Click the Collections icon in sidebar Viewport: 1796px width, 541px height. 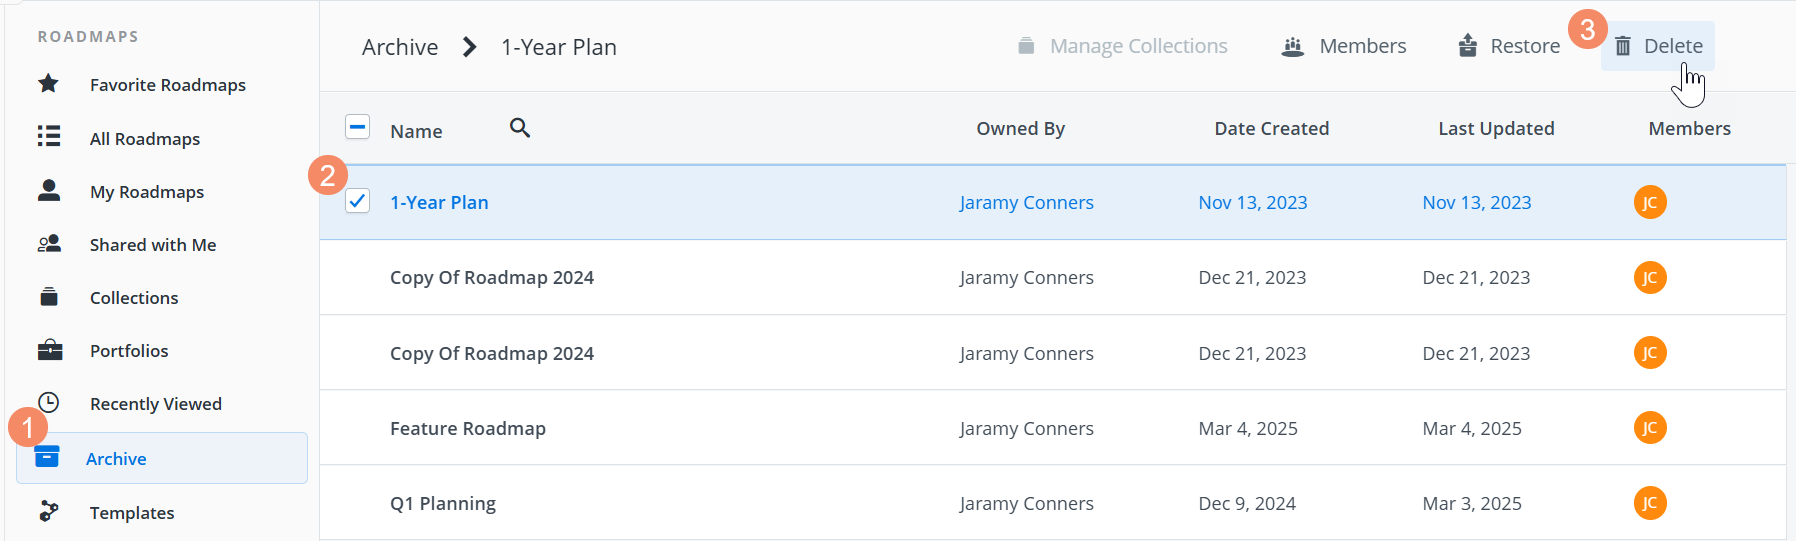(48, 297)
